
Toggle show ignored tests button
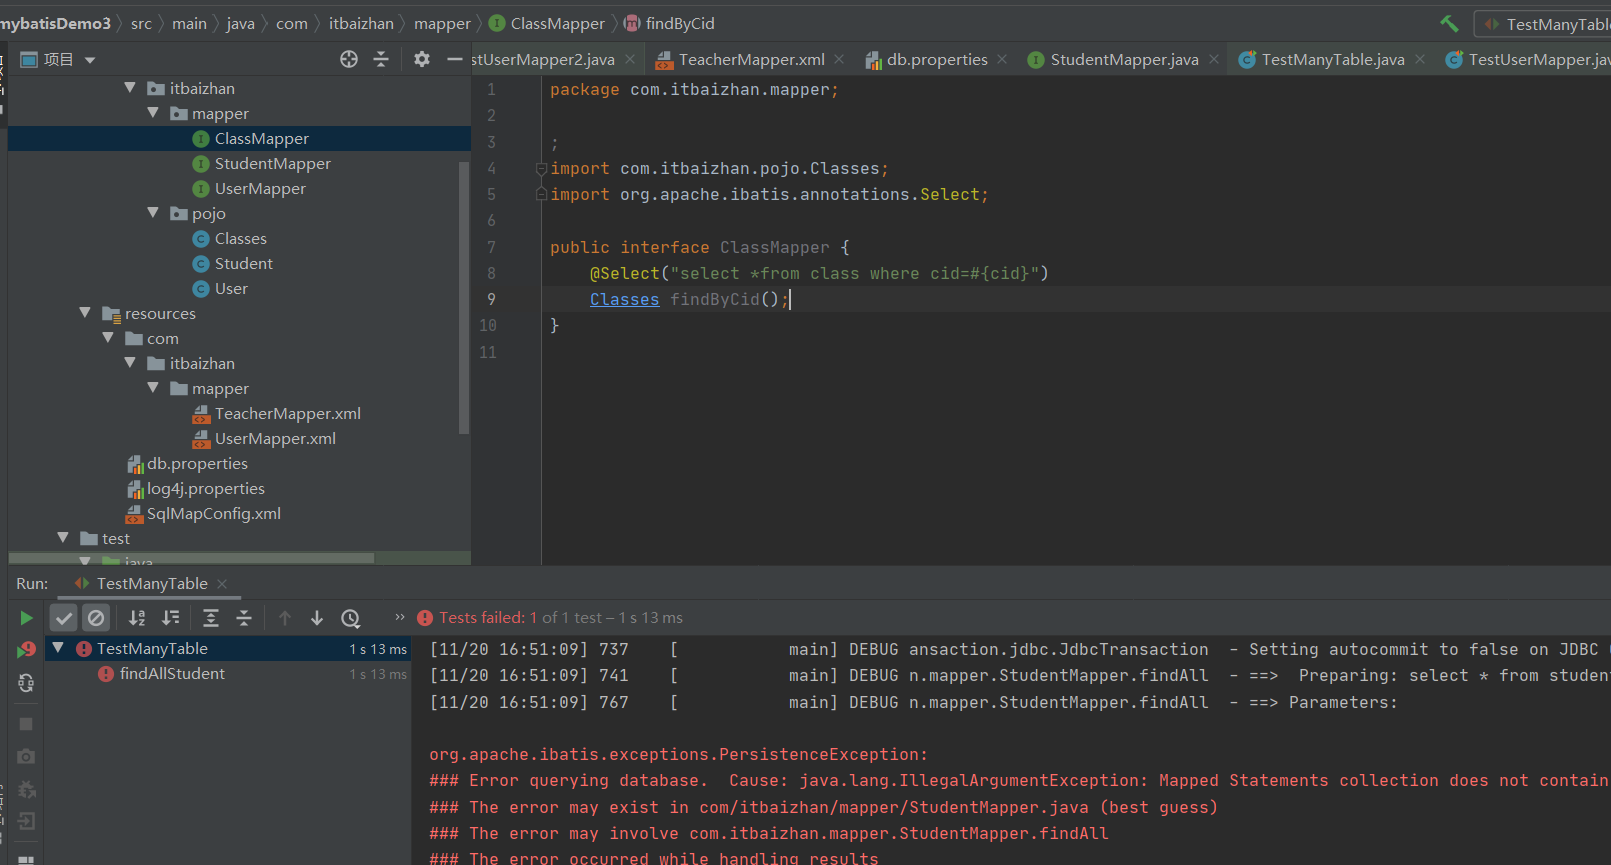coord(96,618)
